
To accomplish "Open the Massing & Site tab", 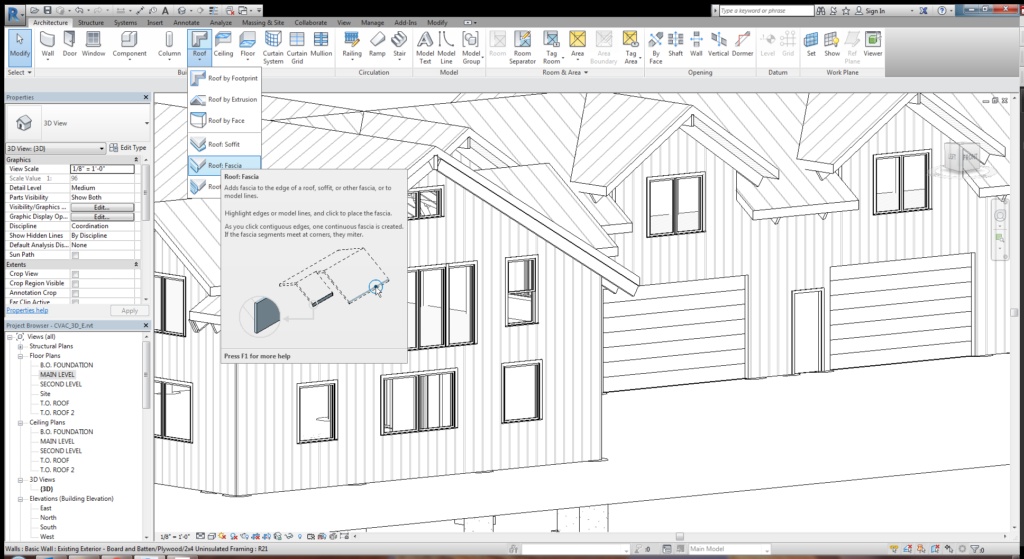I will [x=263, y=22].
